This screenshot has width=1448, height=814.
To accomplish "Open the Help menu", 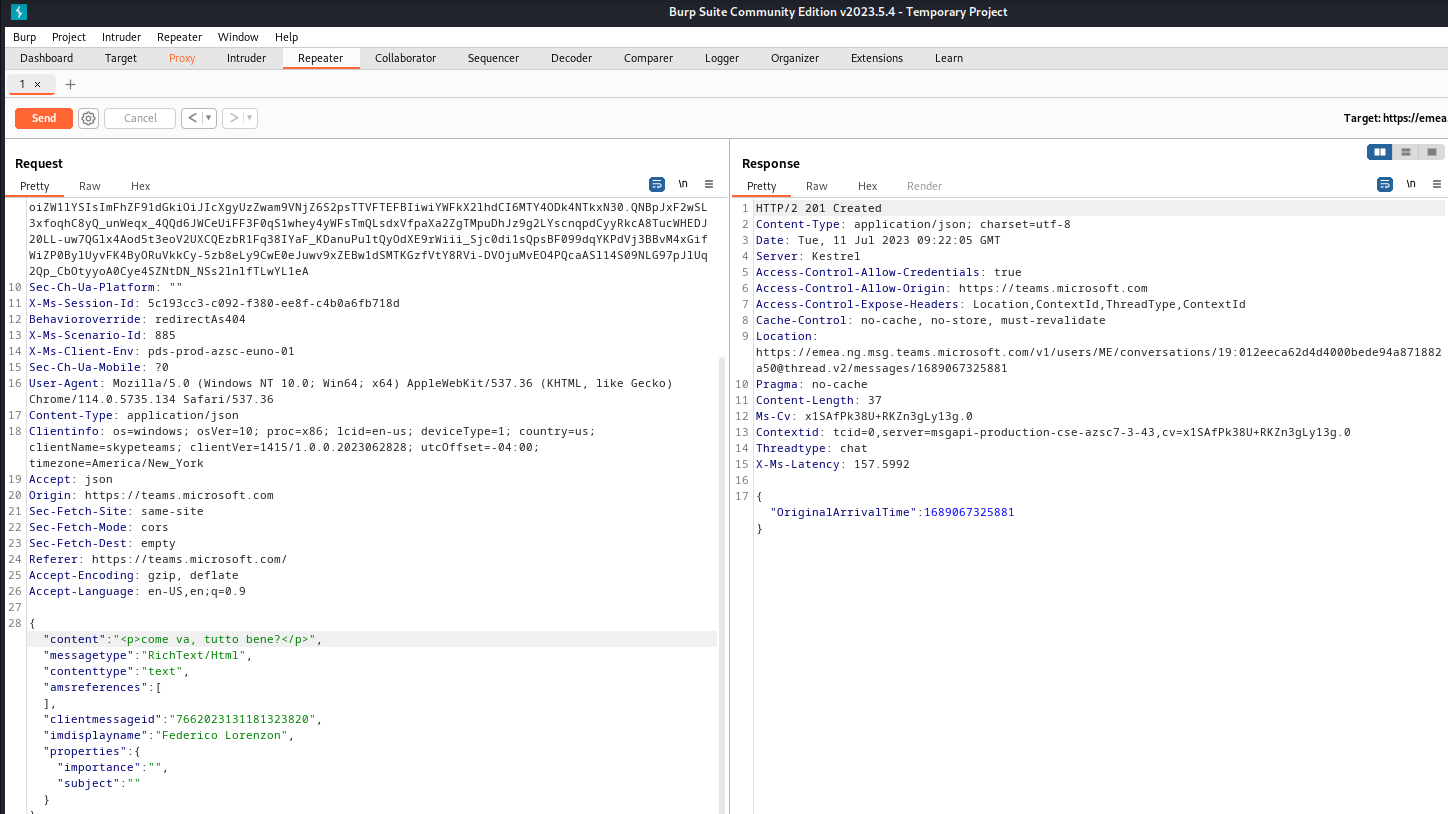I will coord(286,37).
